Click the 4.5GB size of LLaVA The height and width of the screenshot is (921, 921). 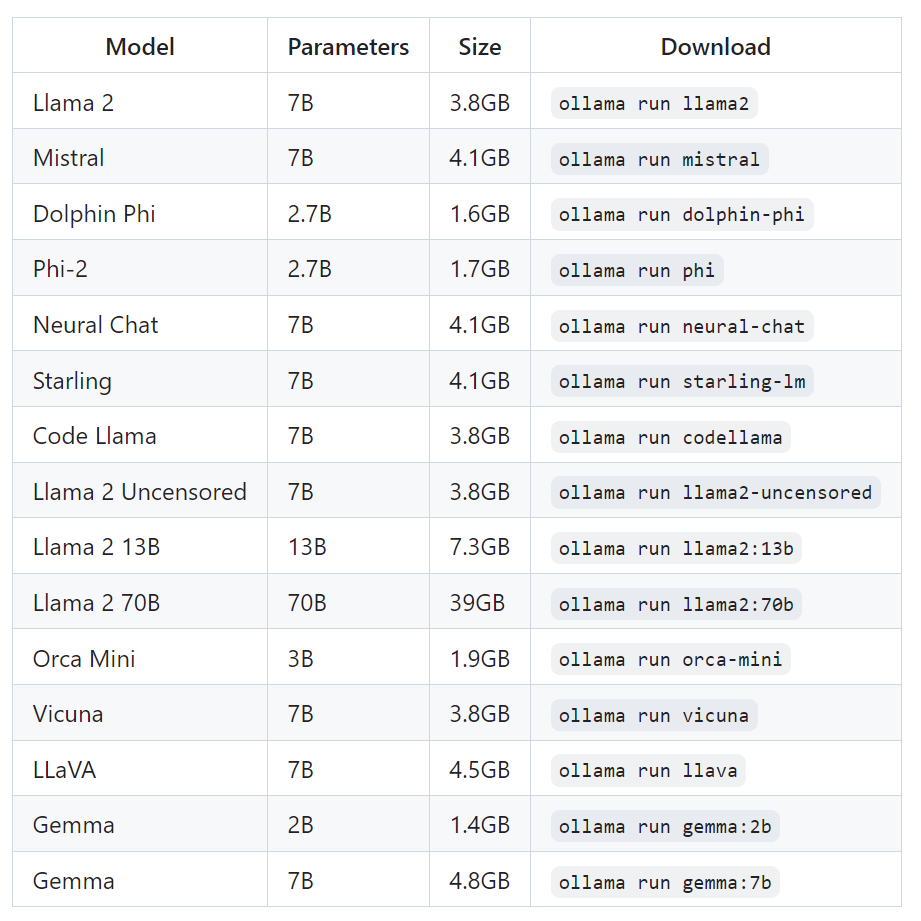[480, 769]
